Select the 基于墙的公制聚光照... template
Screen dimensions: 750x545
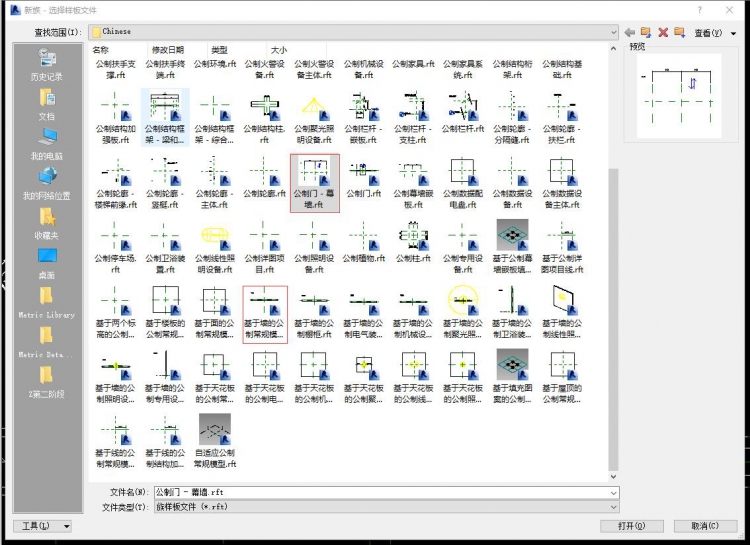(463, 313)
